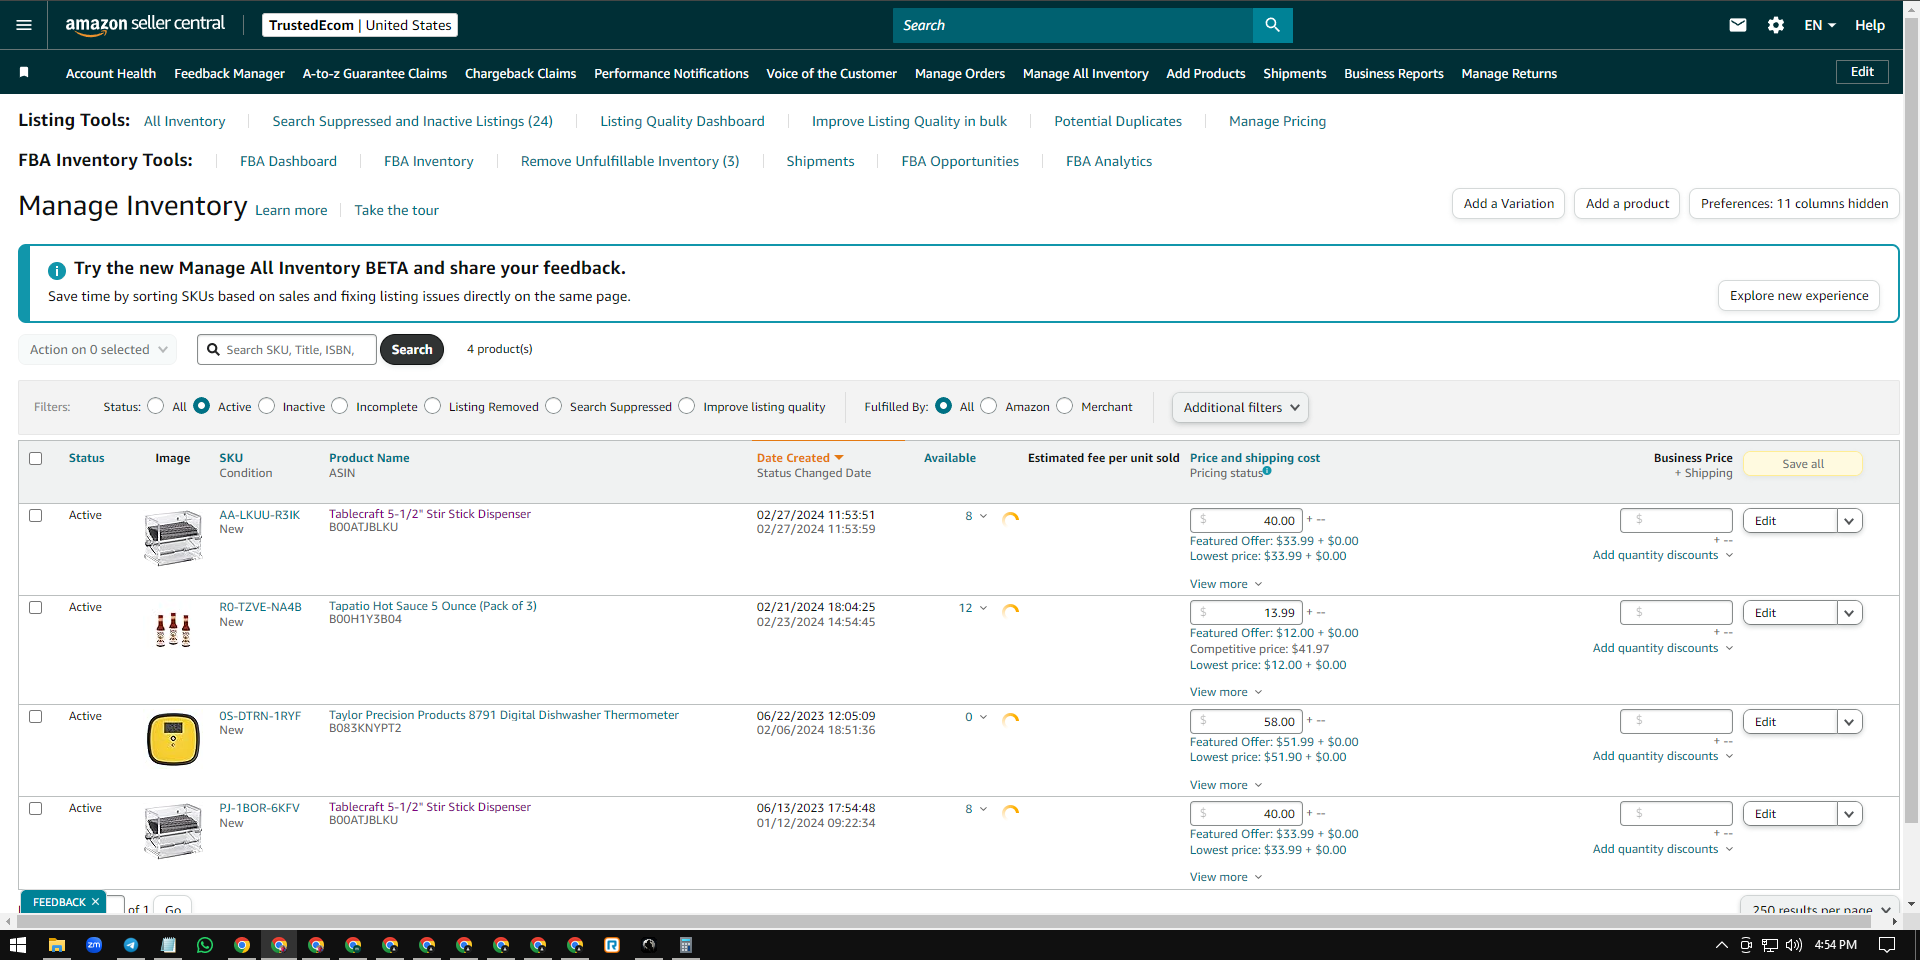Select the Status All radio button
This screenshot has height=960, width=1920.
156,406
